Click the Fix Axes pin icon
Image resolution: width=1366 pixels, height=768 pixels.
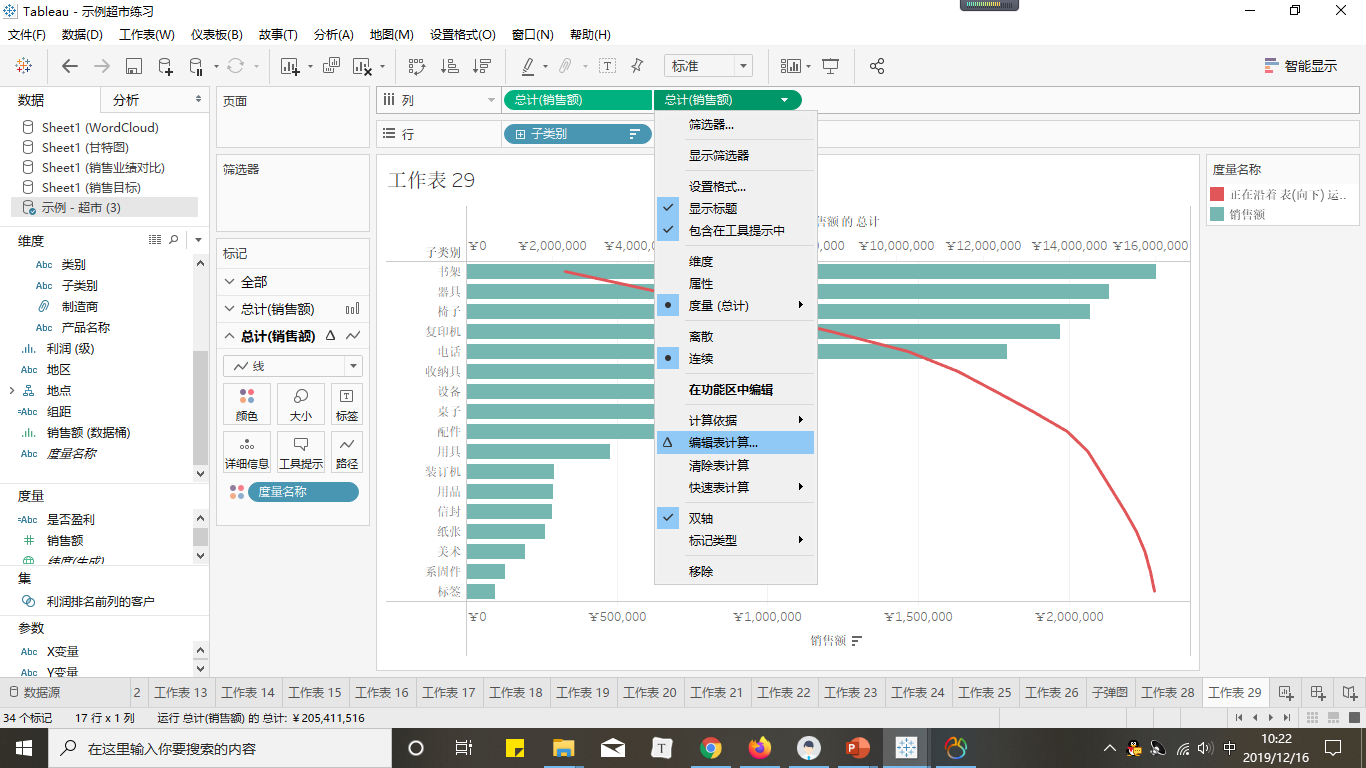pos(637,66)
